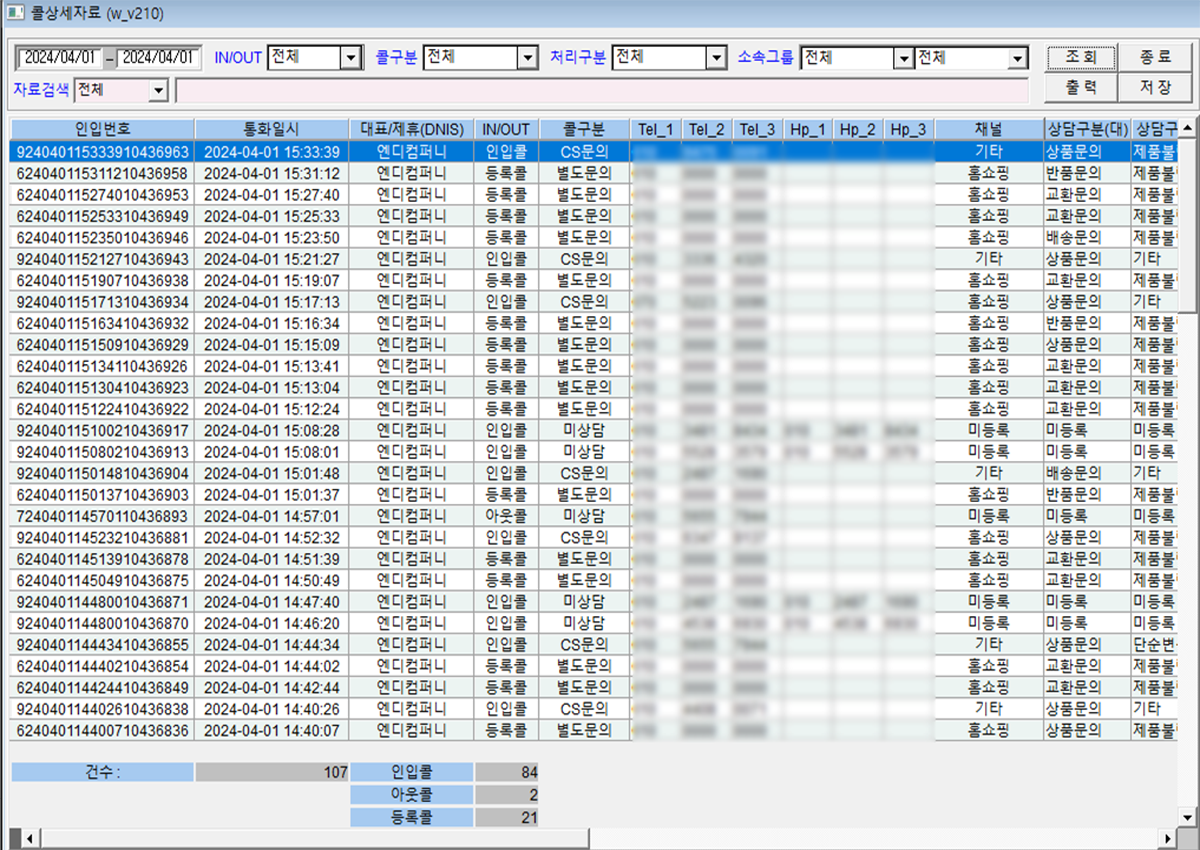Expand the first 소속그룹 dropdown
The height and width of the screenshot is (850, 1200).
pos(903,58)
